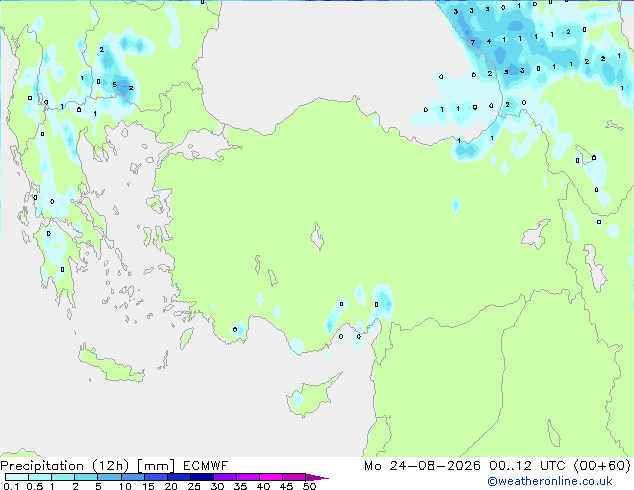Pick the 45–50 mm magenta legend swatch

pyautogui.click(x=294, y=477)
